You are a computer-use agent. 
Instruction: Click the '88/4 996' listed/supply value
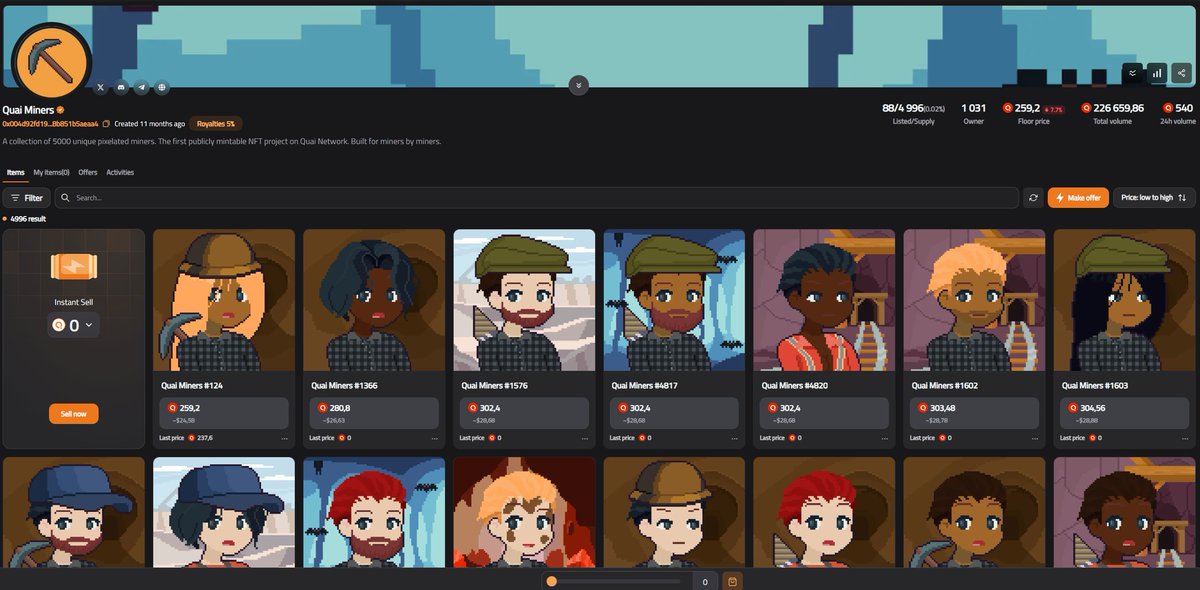(x=901, y=108)
